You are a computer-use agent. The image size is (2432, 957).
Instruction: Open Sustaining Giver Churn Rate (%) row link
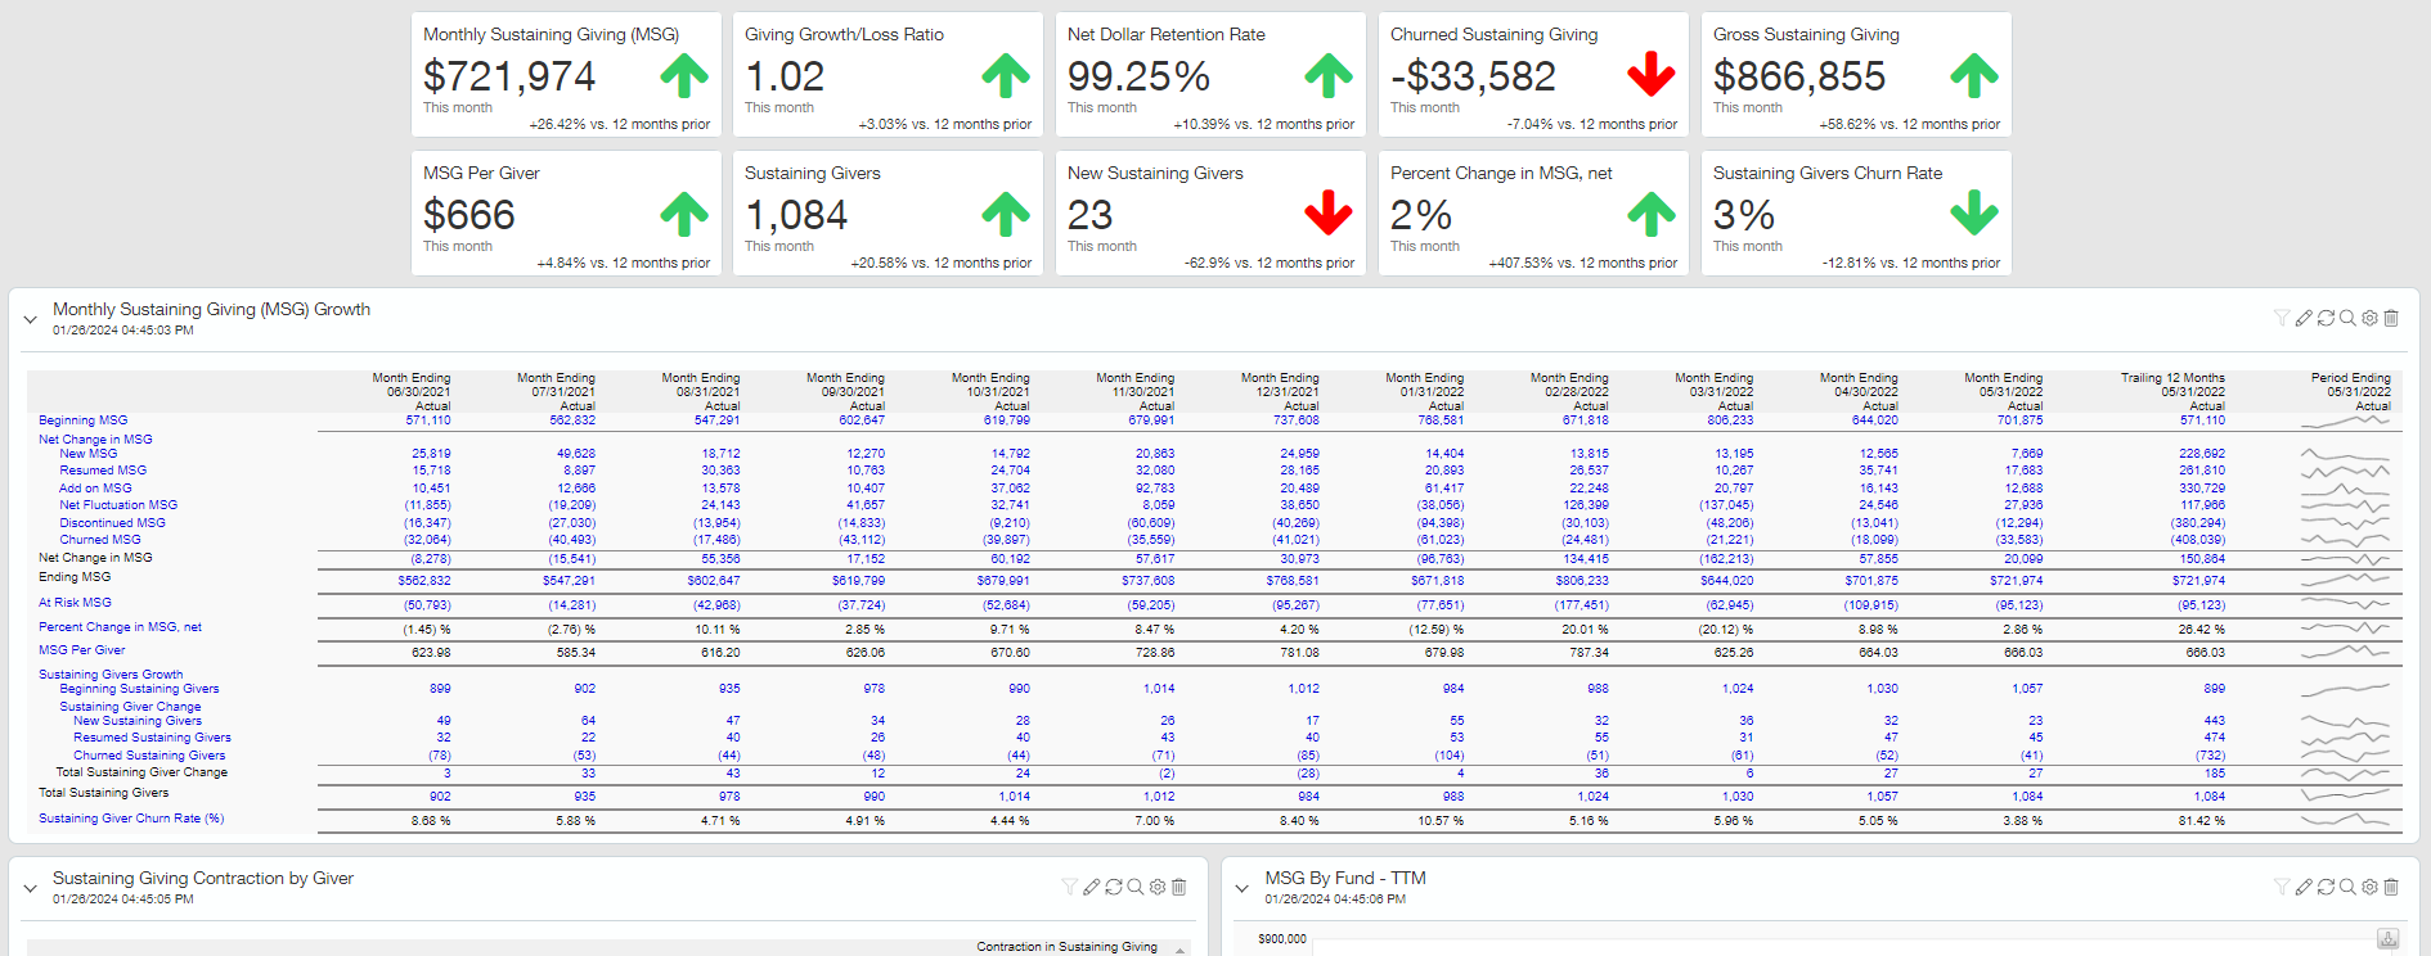pos(131,819)
